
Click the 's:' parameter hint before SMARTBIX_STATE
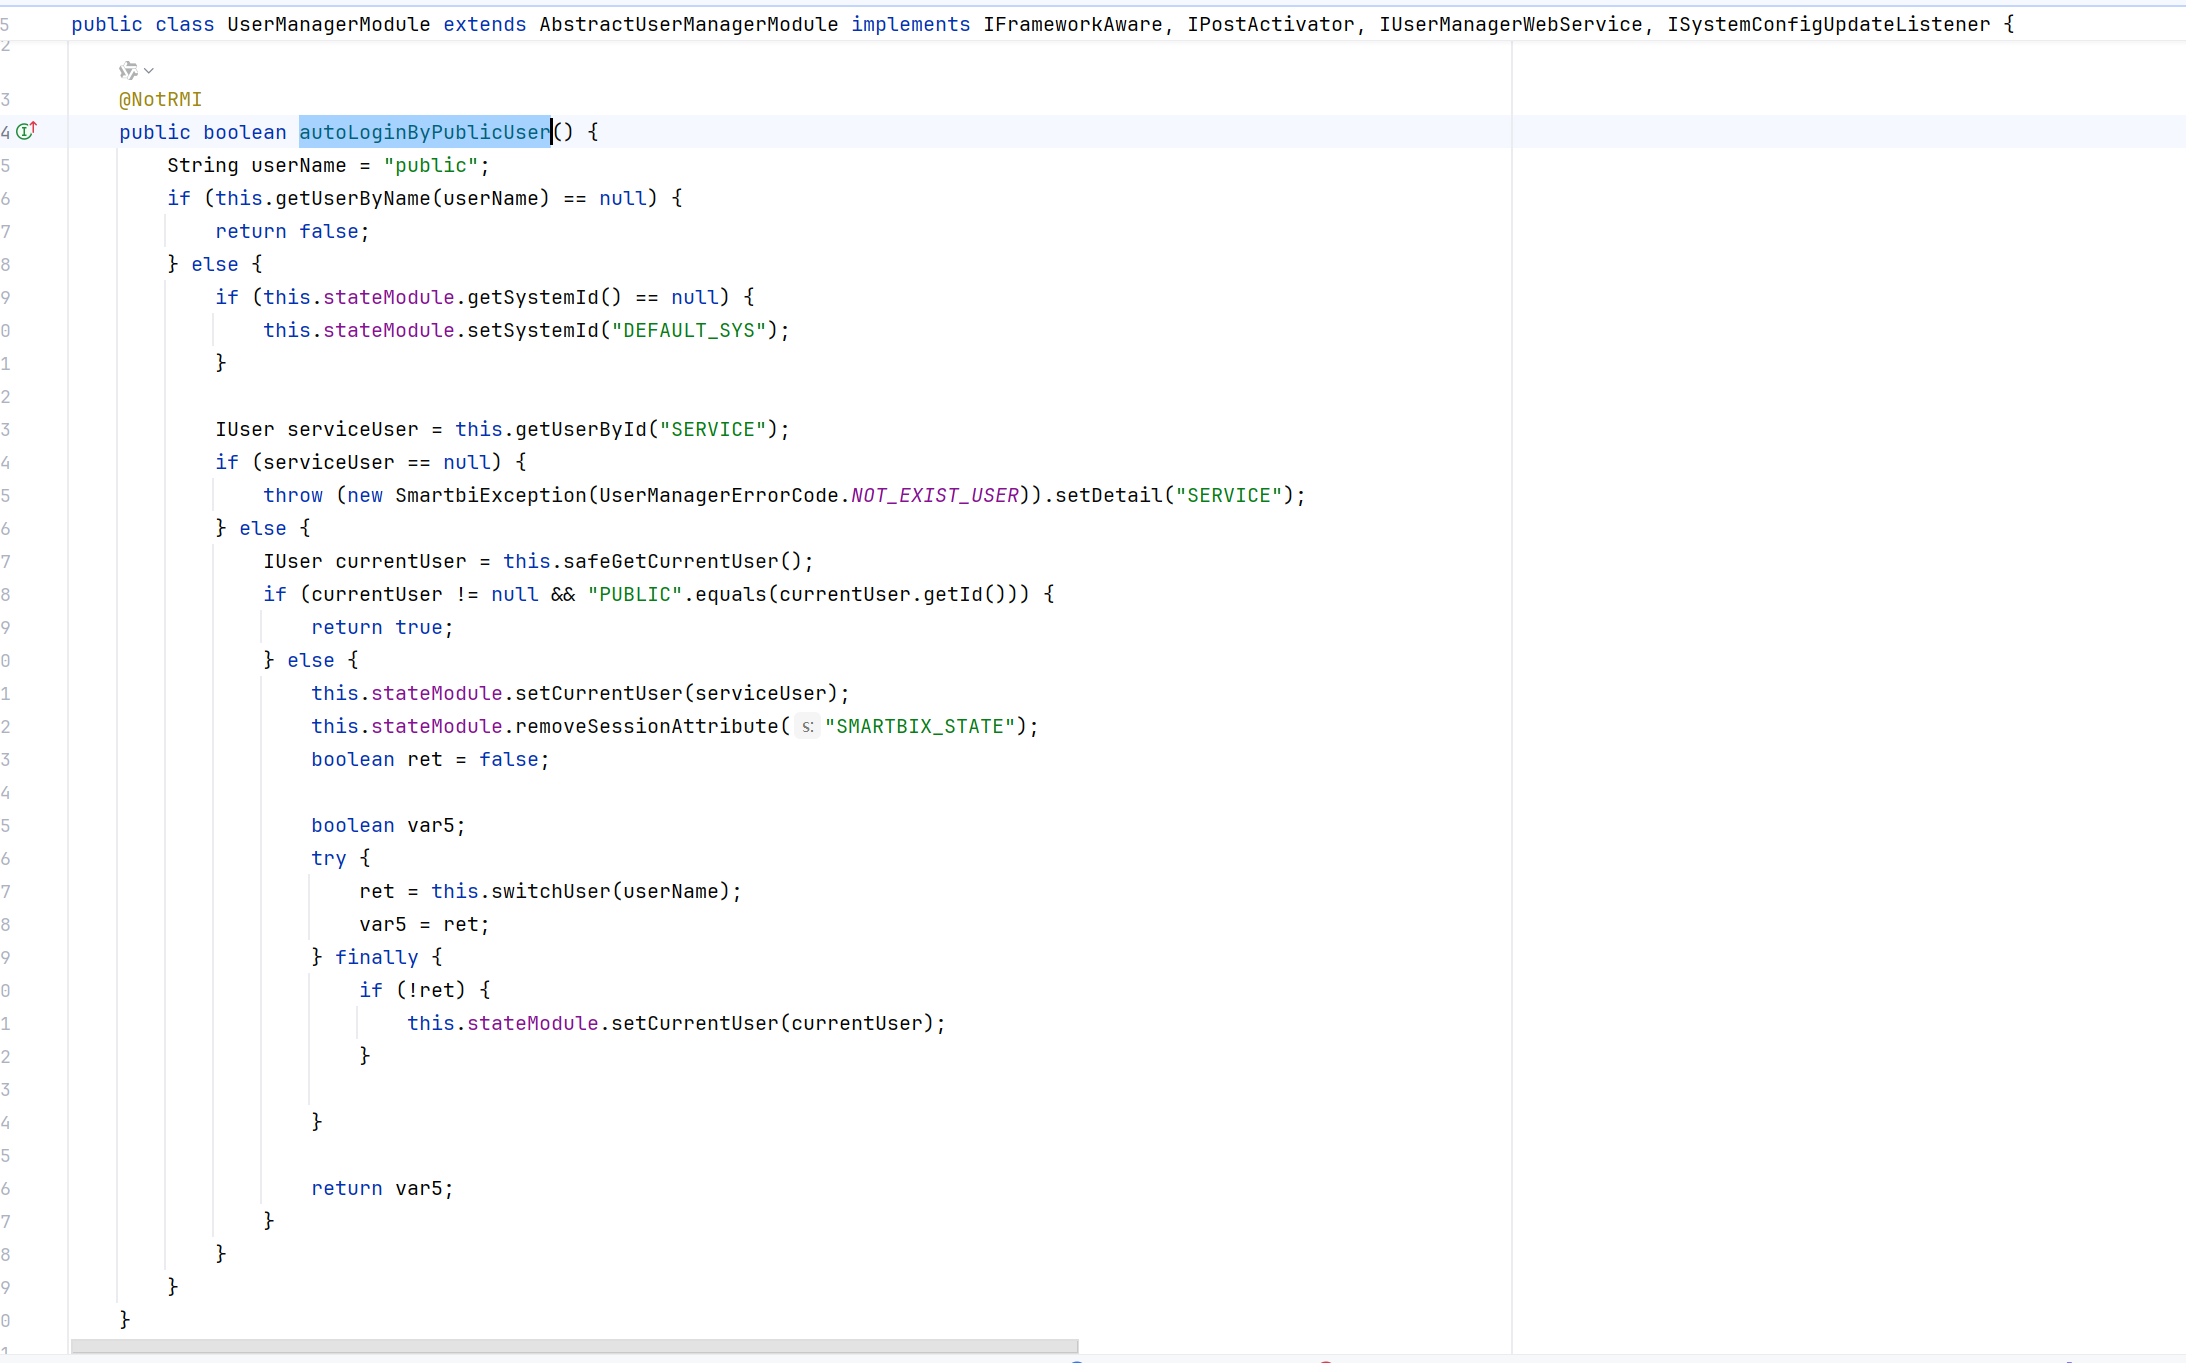807,727
